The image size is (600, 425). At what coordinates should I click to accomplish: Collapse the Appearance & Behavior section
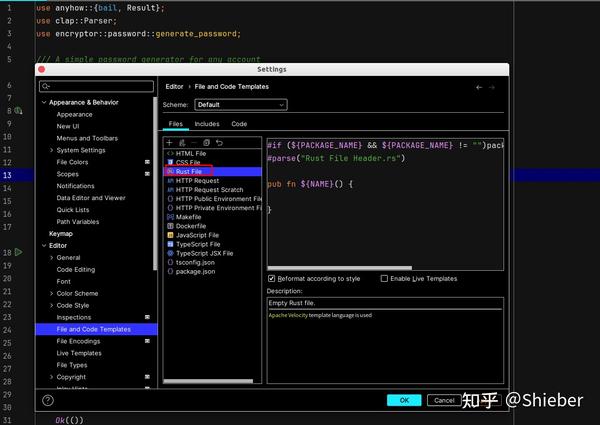(44, 103)
